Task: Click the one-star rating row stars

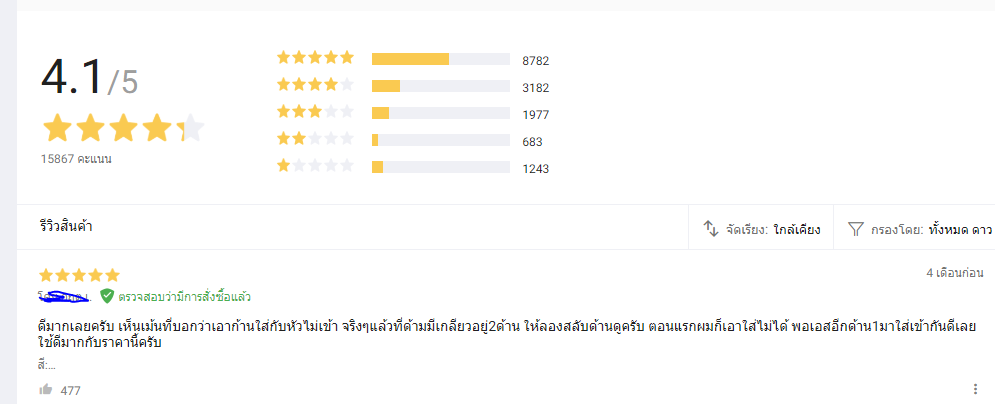Action: (315, 167)
